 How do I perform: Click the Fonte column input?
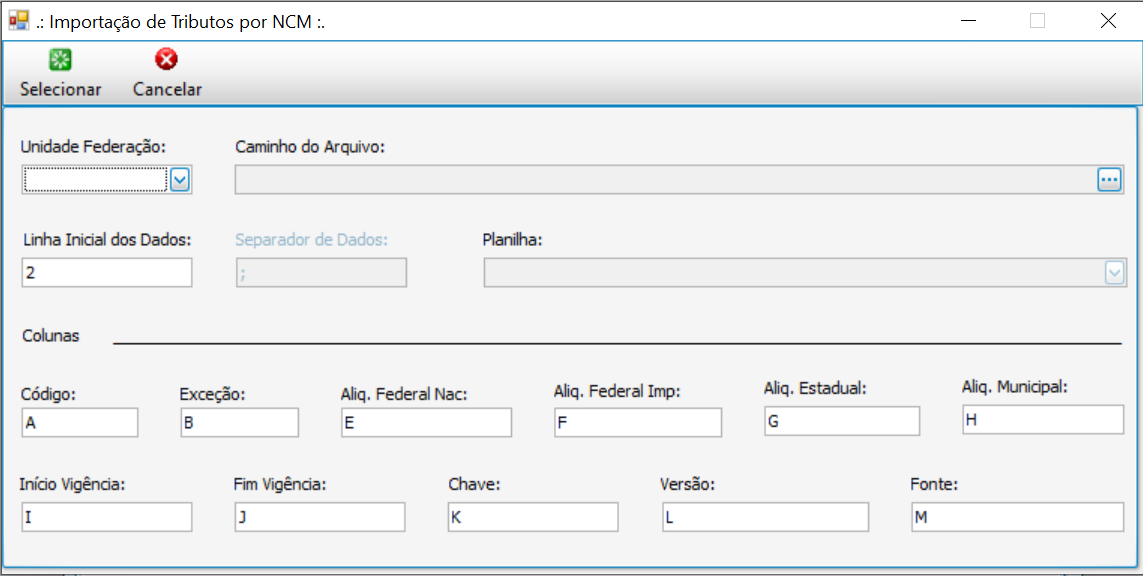point(1017,517)
